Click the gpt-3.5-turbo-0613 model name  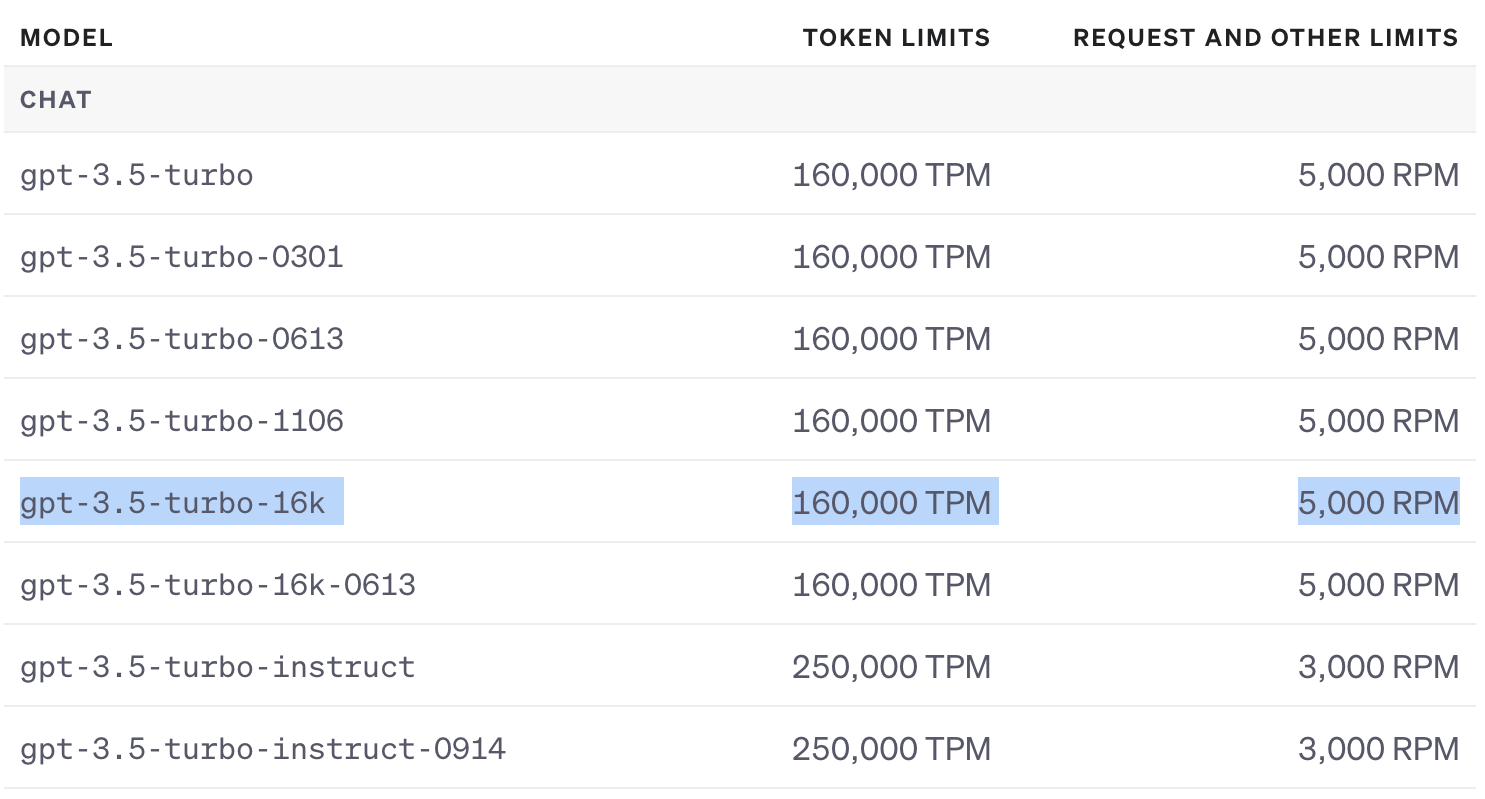click(x=182, y=340)
